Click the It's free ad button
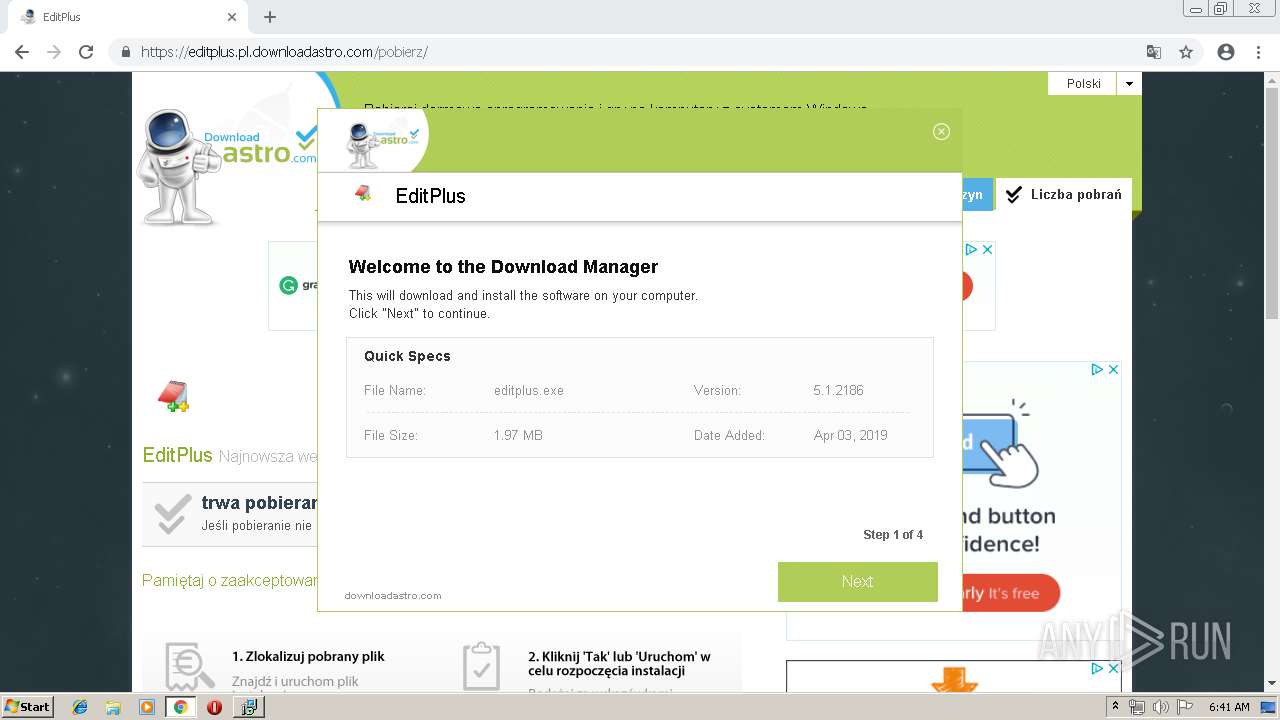Viewport: 1280px width, 720px height. [x=1010, y=593]
